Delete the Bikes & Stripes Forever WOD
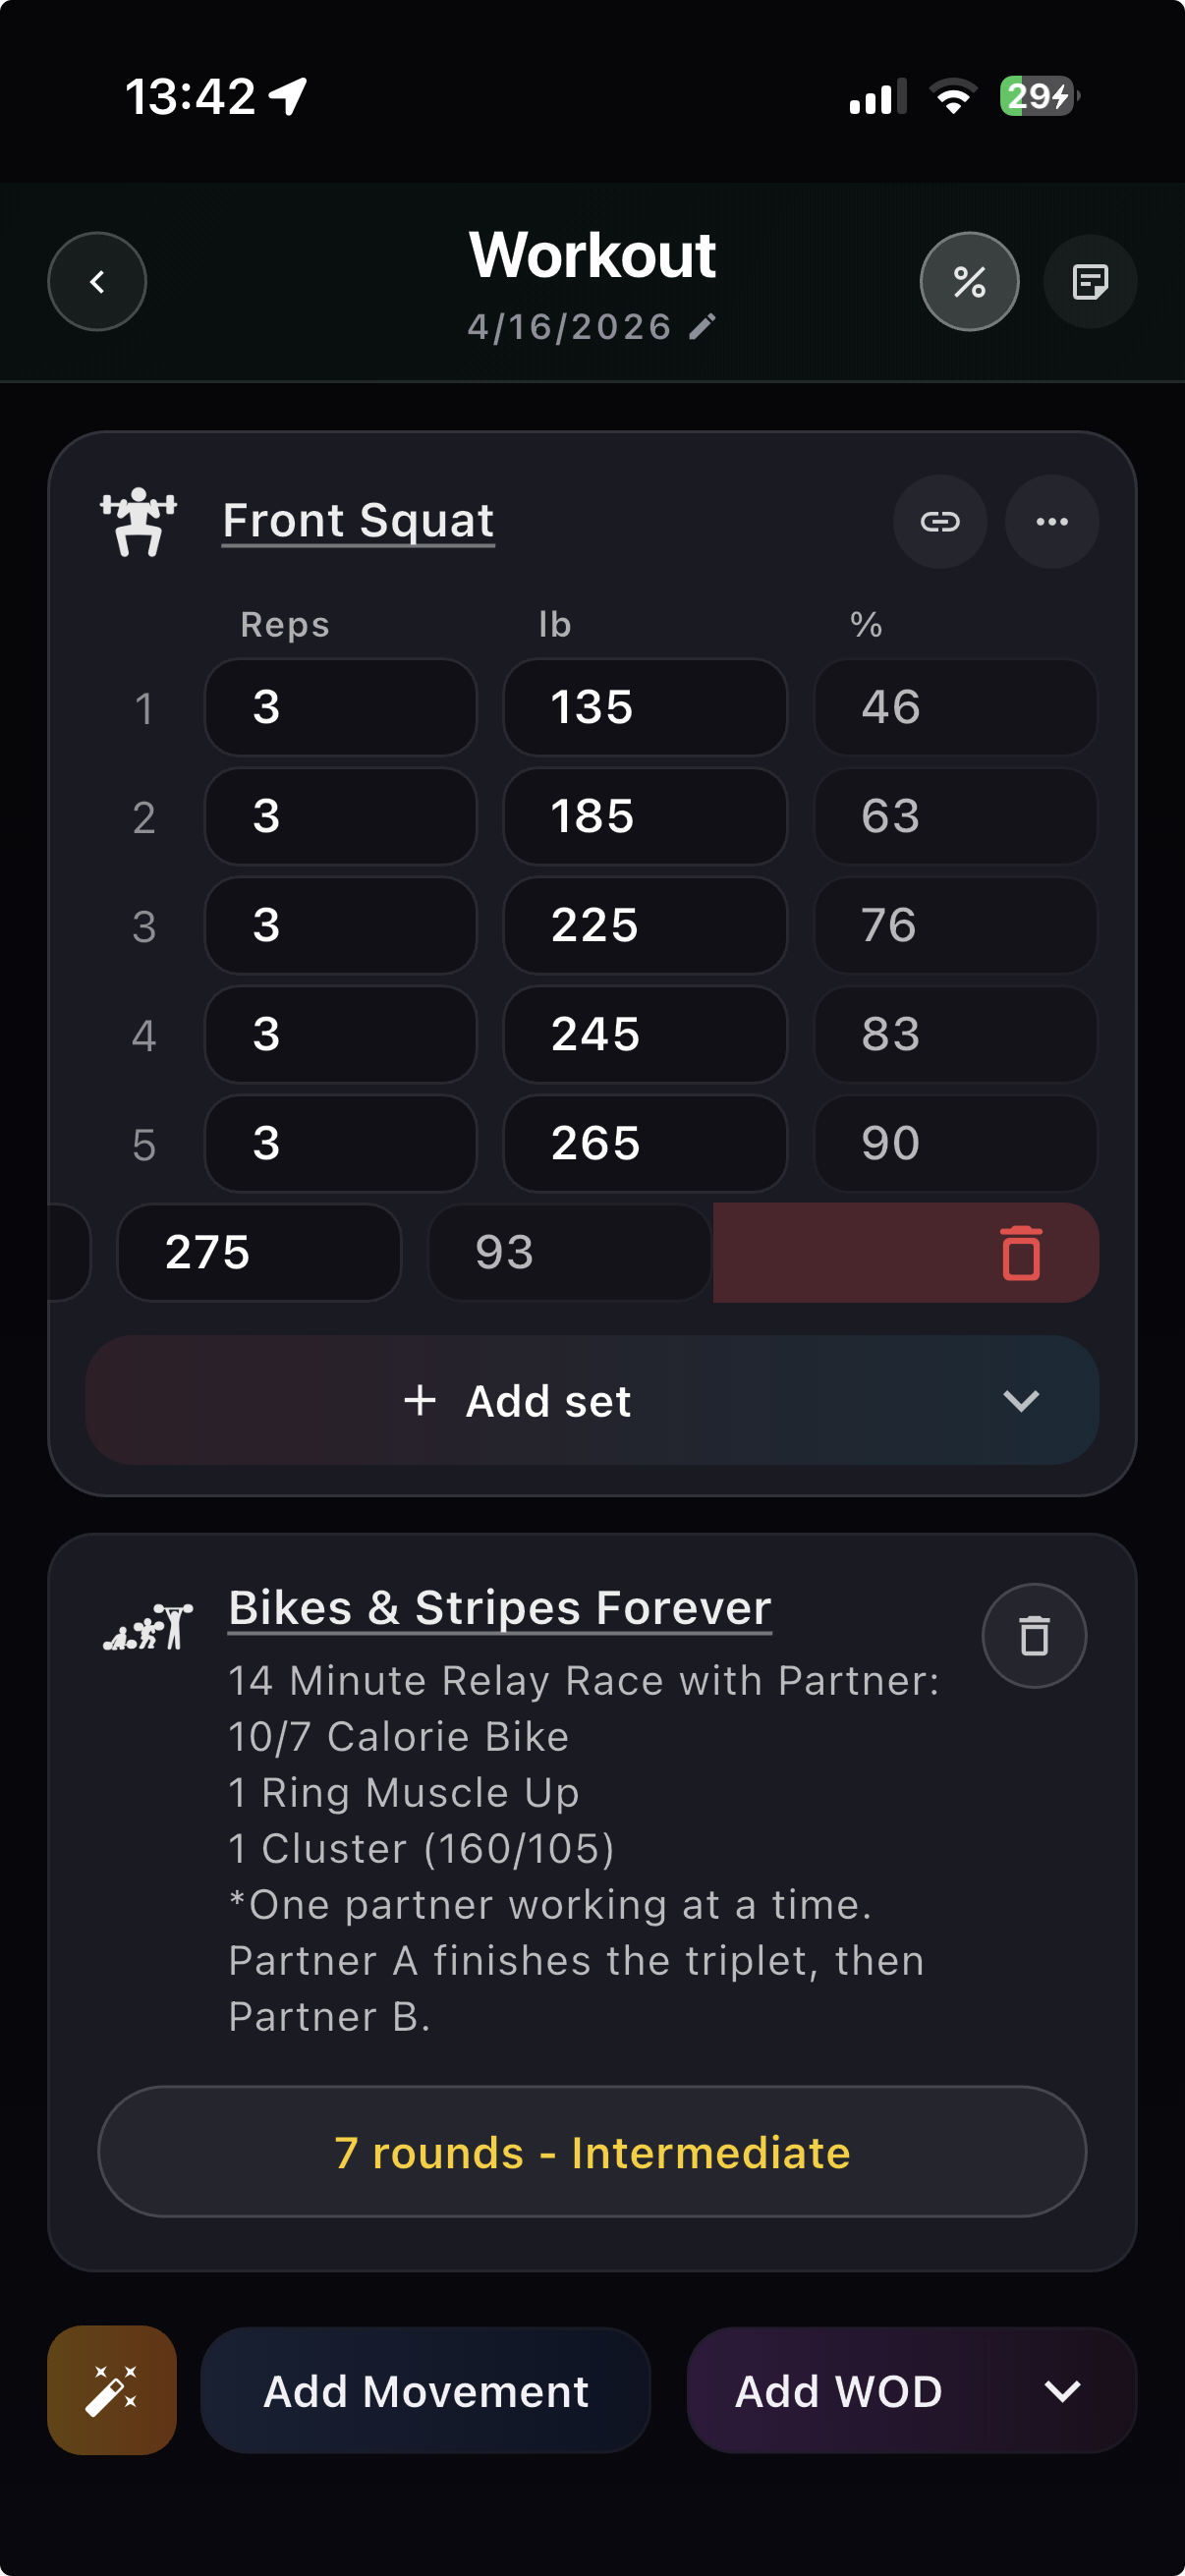Screen dimensions: 1185x2576 [1034, 1636]
